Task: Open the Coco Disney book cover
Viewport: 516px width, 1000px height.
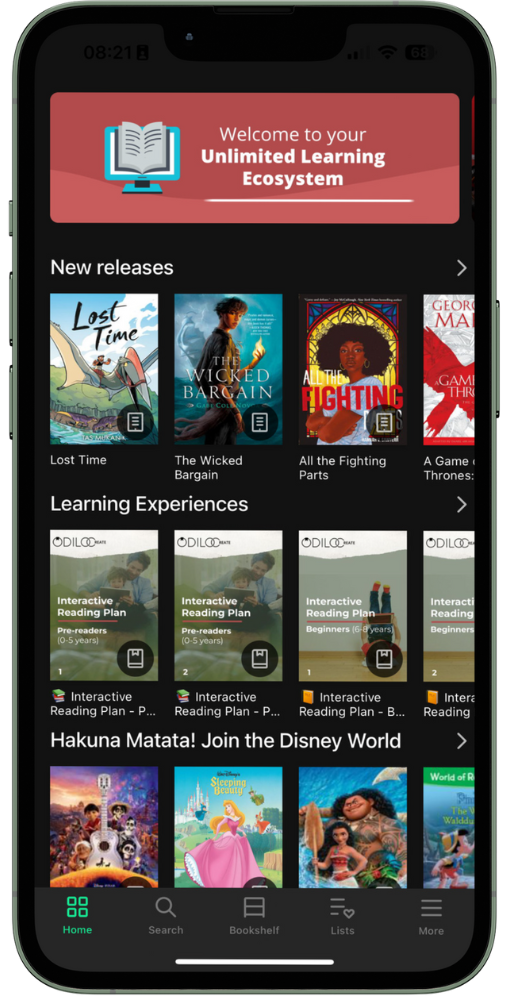Action: pos(104,827)
